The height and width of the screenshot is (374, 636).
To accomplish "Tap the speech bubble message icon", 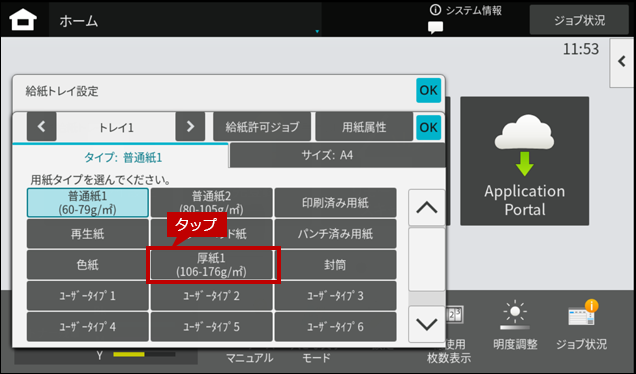I will 435,28.
